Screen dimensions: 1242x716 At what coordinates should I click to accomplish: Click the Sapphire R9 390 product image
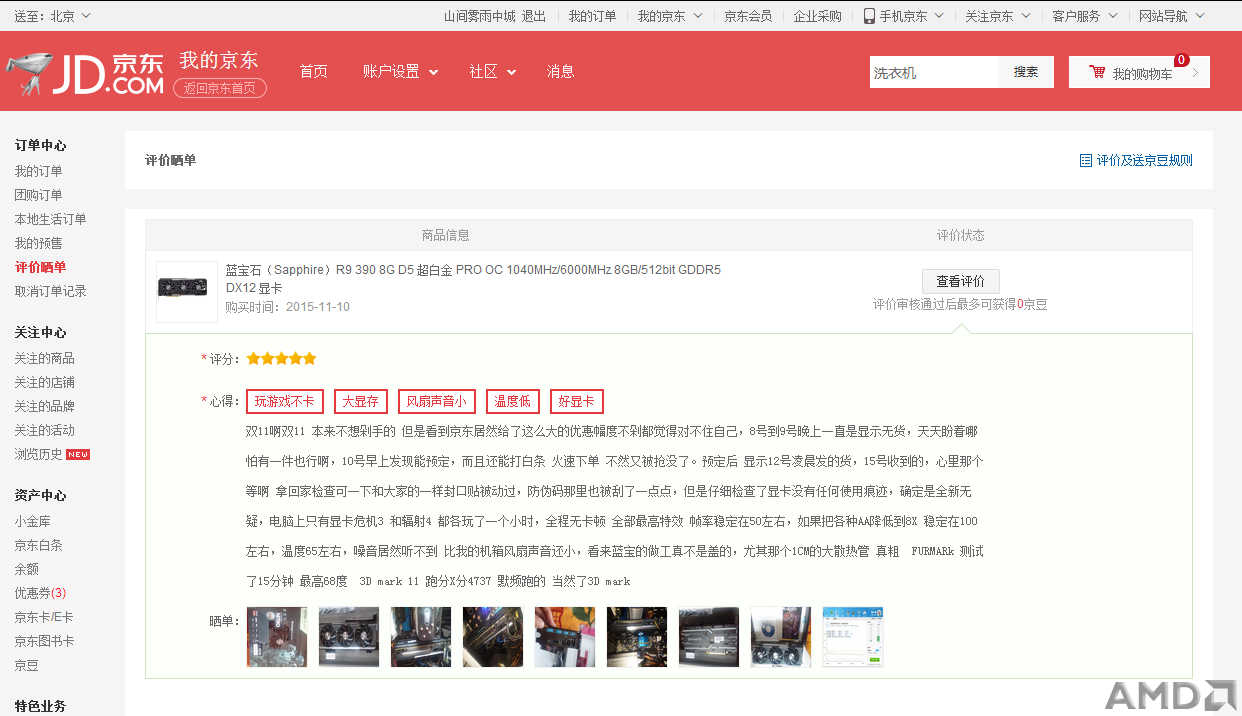point(187,291)
